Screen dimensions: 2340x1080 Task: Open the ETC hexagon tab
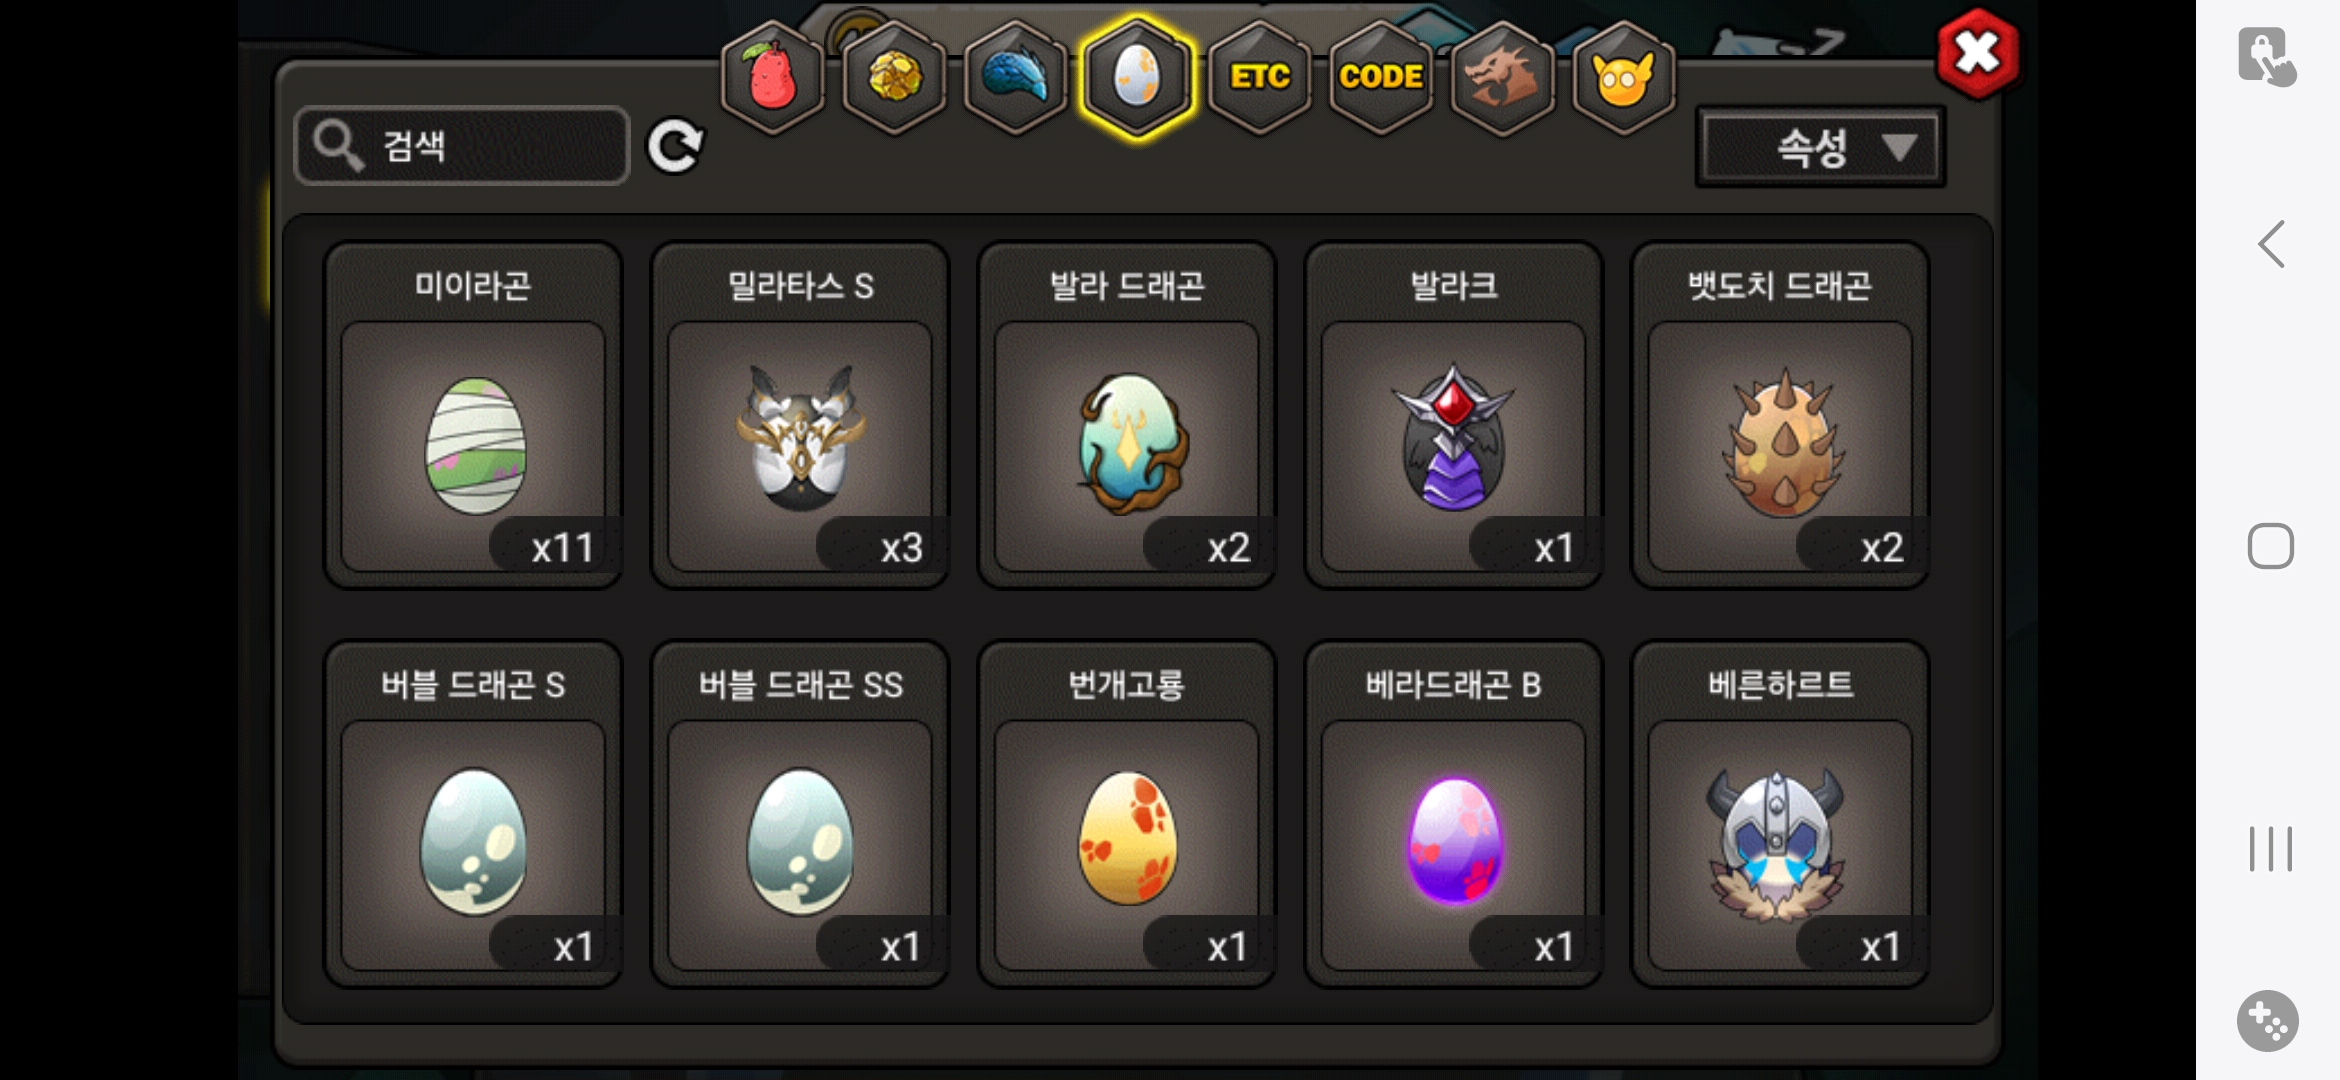[x=1259, y=77]
